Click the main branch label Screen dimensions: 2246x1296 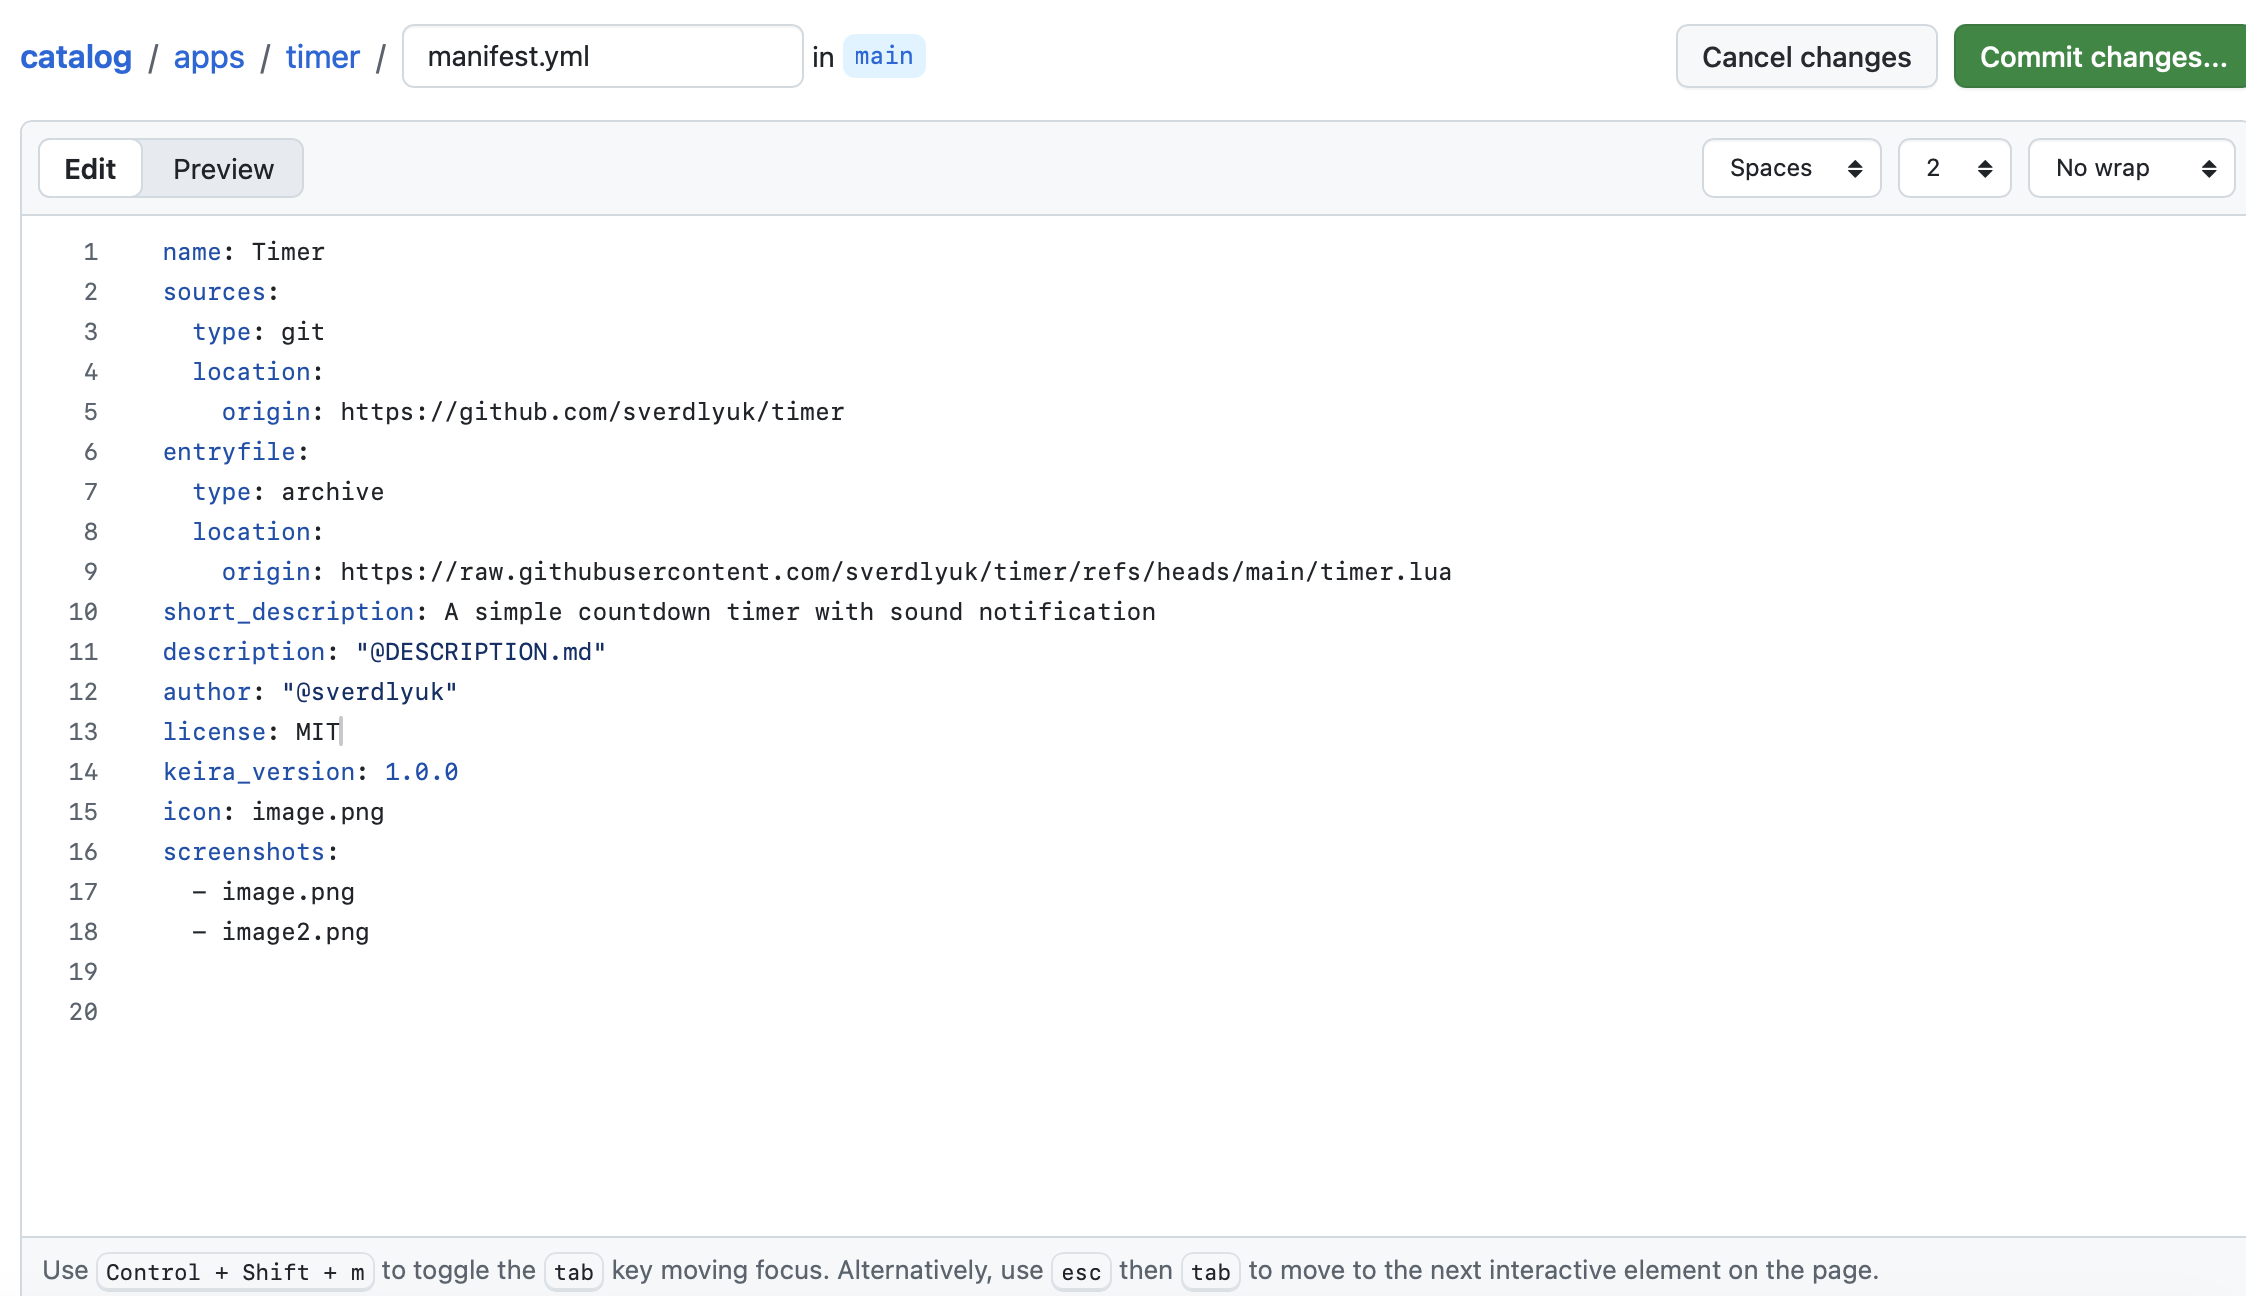[884, 56]
